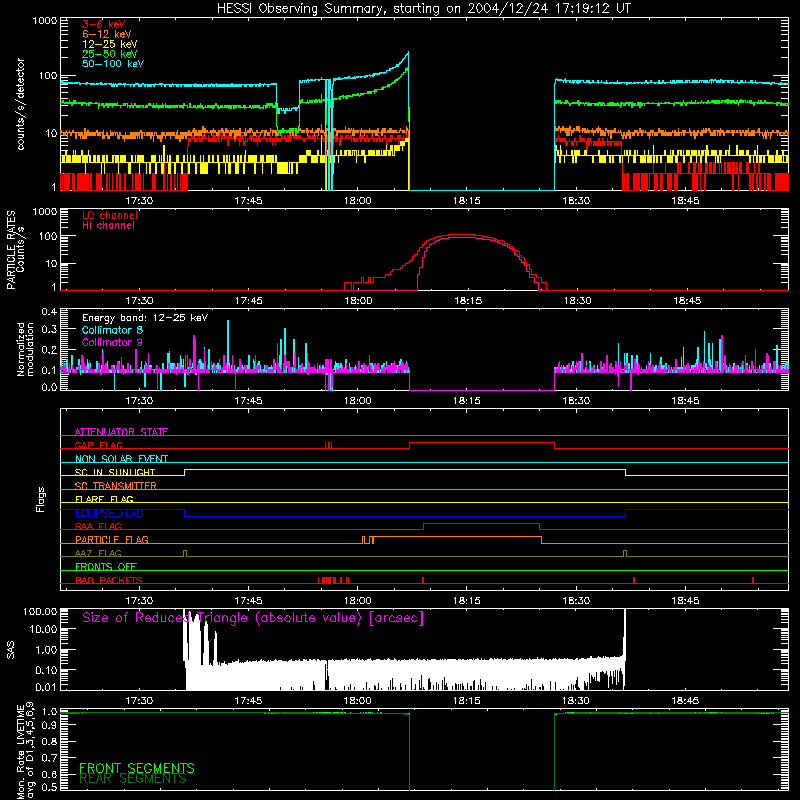Click the 18:00 tick under the count-rate plot

[x=358, y=201]
